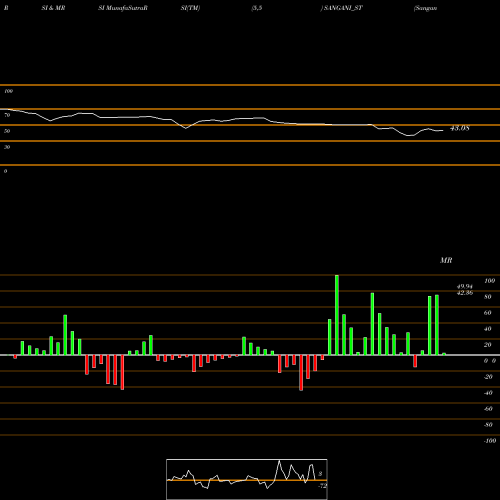Click the RSI value '43.08' label
This screenshot has height=500, width=500.
[460, 128]
